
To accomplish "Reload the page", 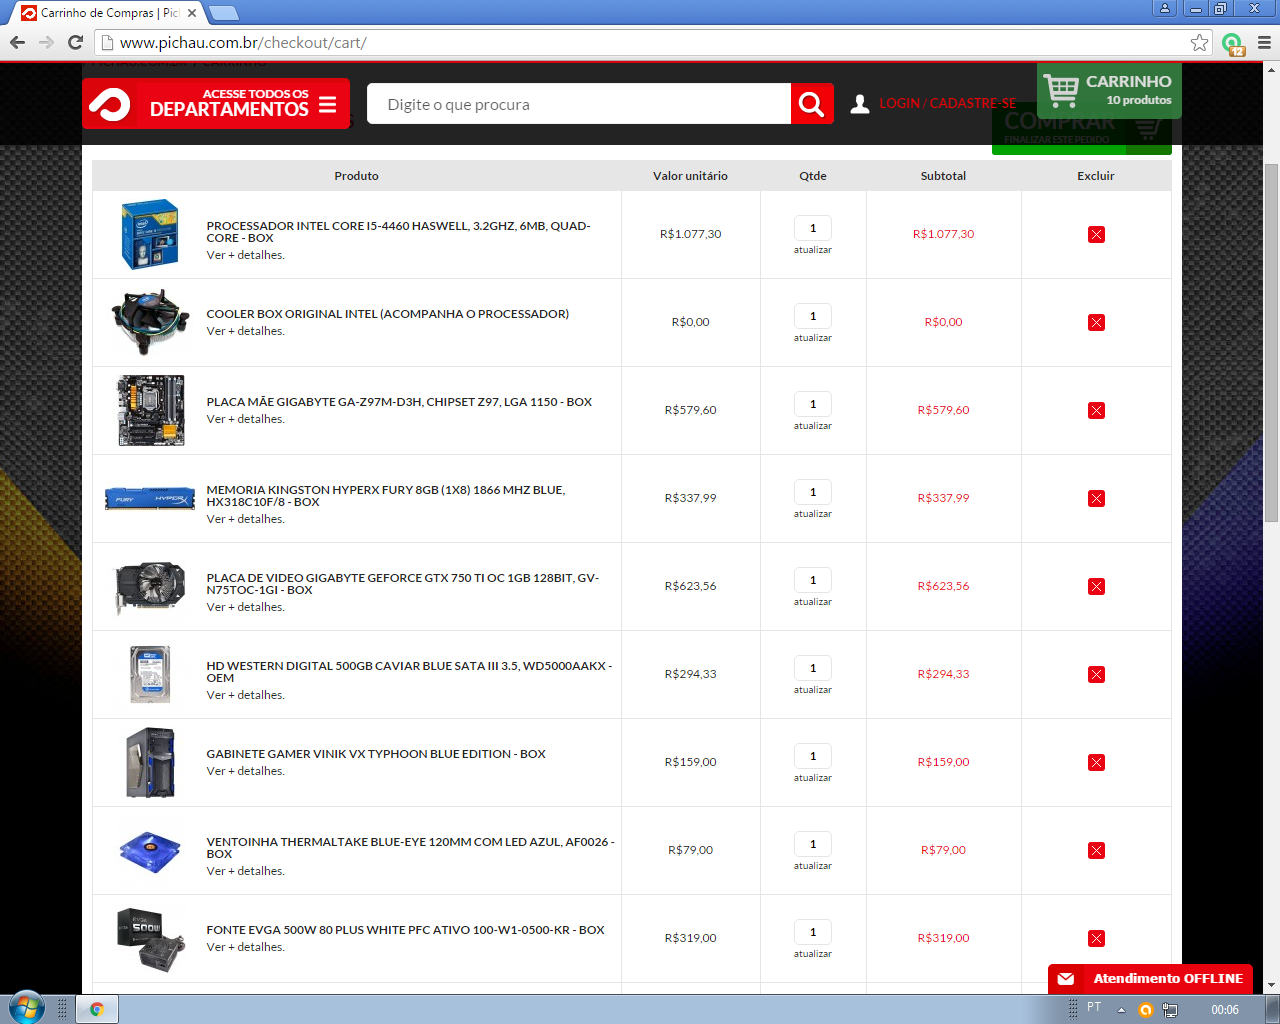I will pos(75,42).
